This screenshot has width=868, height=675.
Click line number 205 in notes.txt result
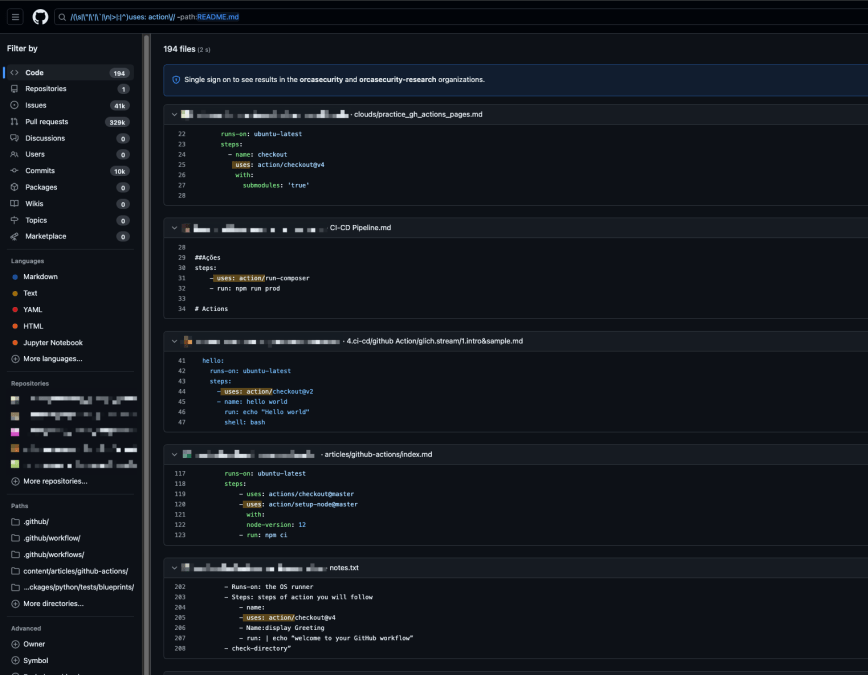point(180,618)
